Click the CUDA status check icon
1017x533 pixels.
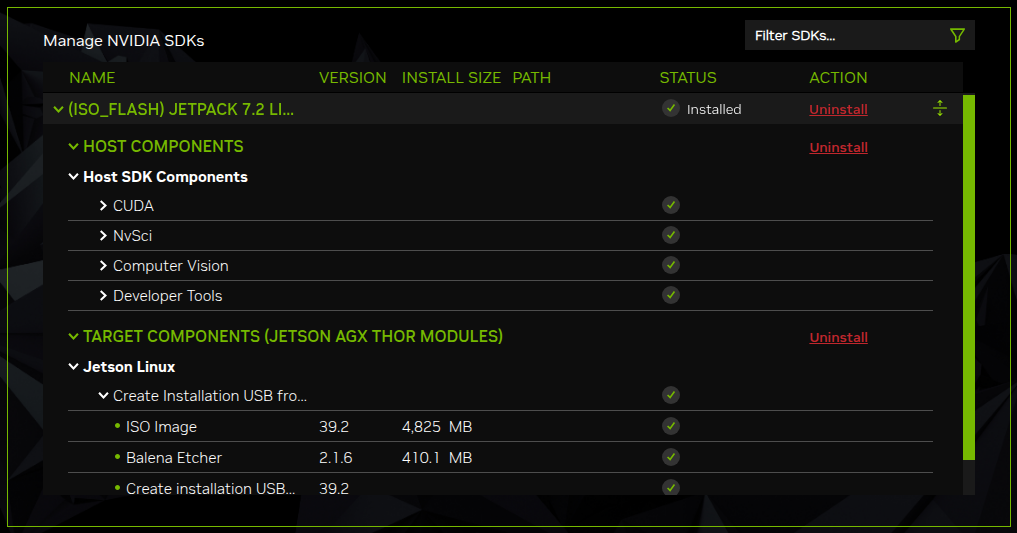tap(671, 206)
